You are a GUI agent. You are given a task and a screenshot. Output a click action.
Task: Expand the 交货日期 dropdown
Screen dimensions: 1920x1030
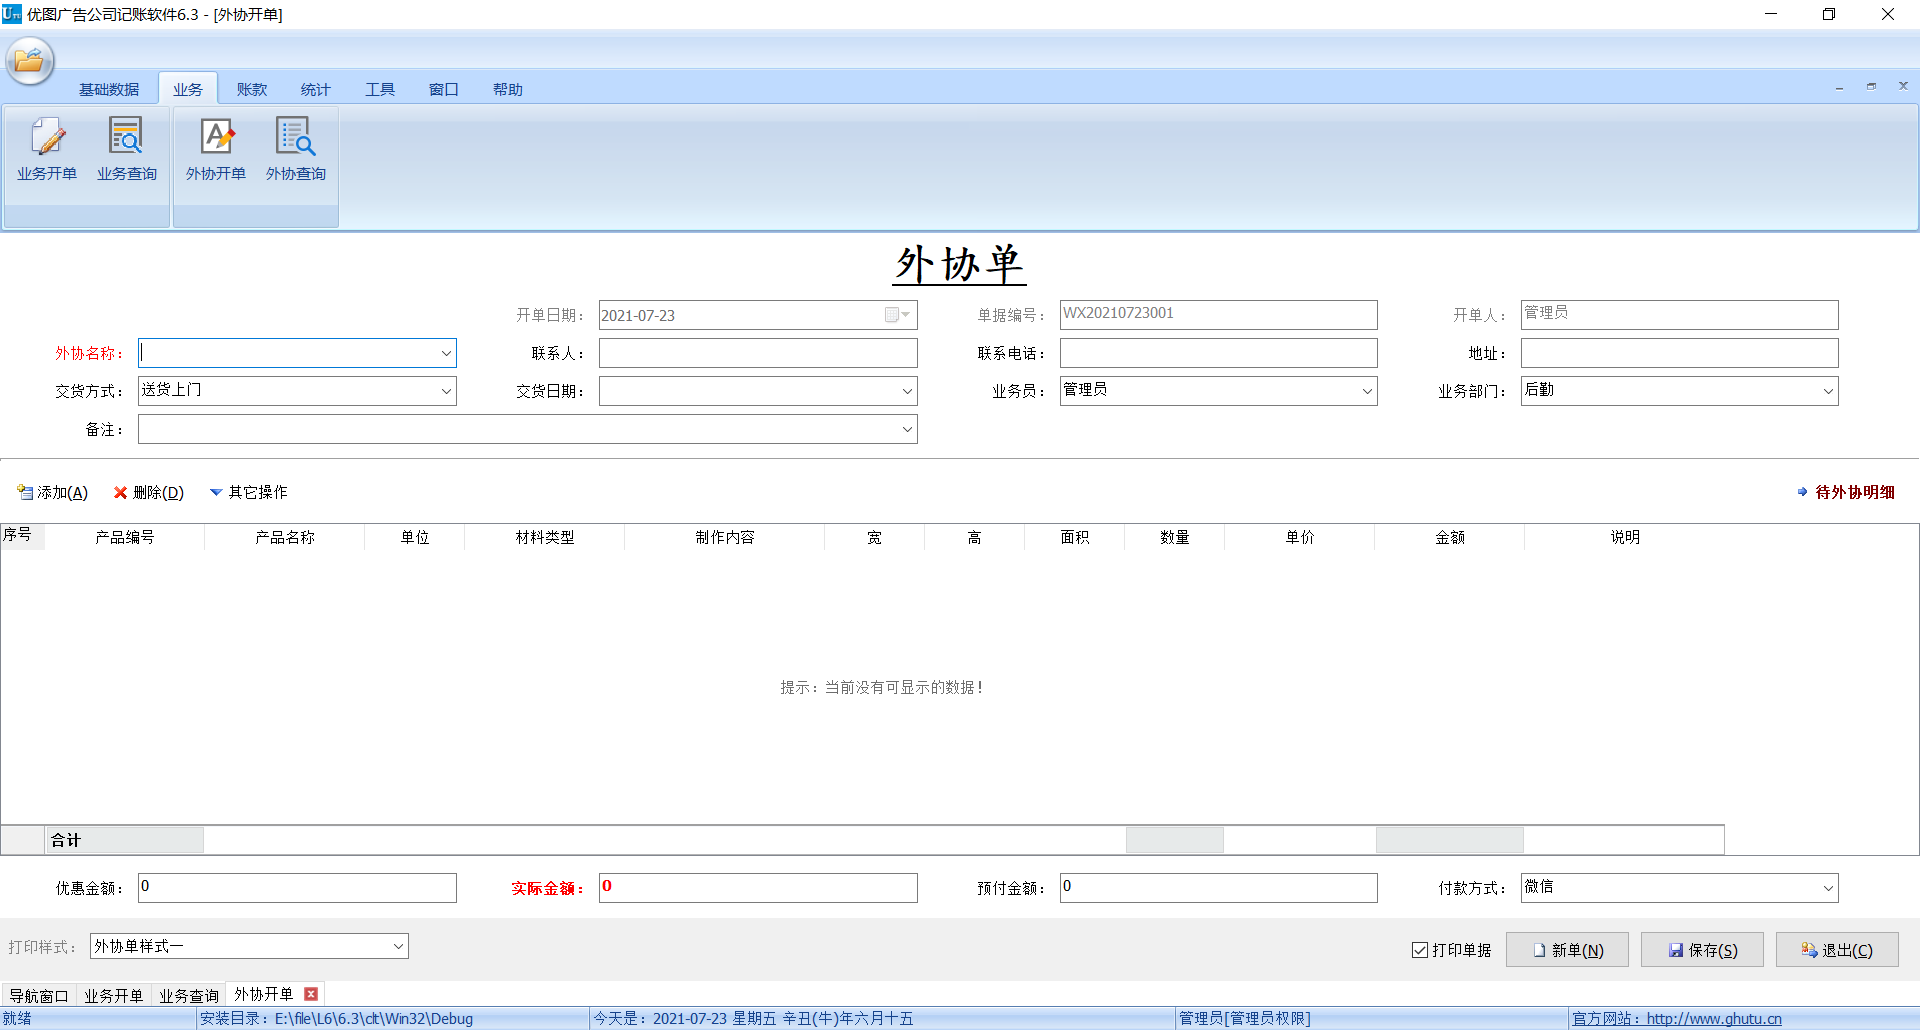pyautogui.click(x=907, y=391)
